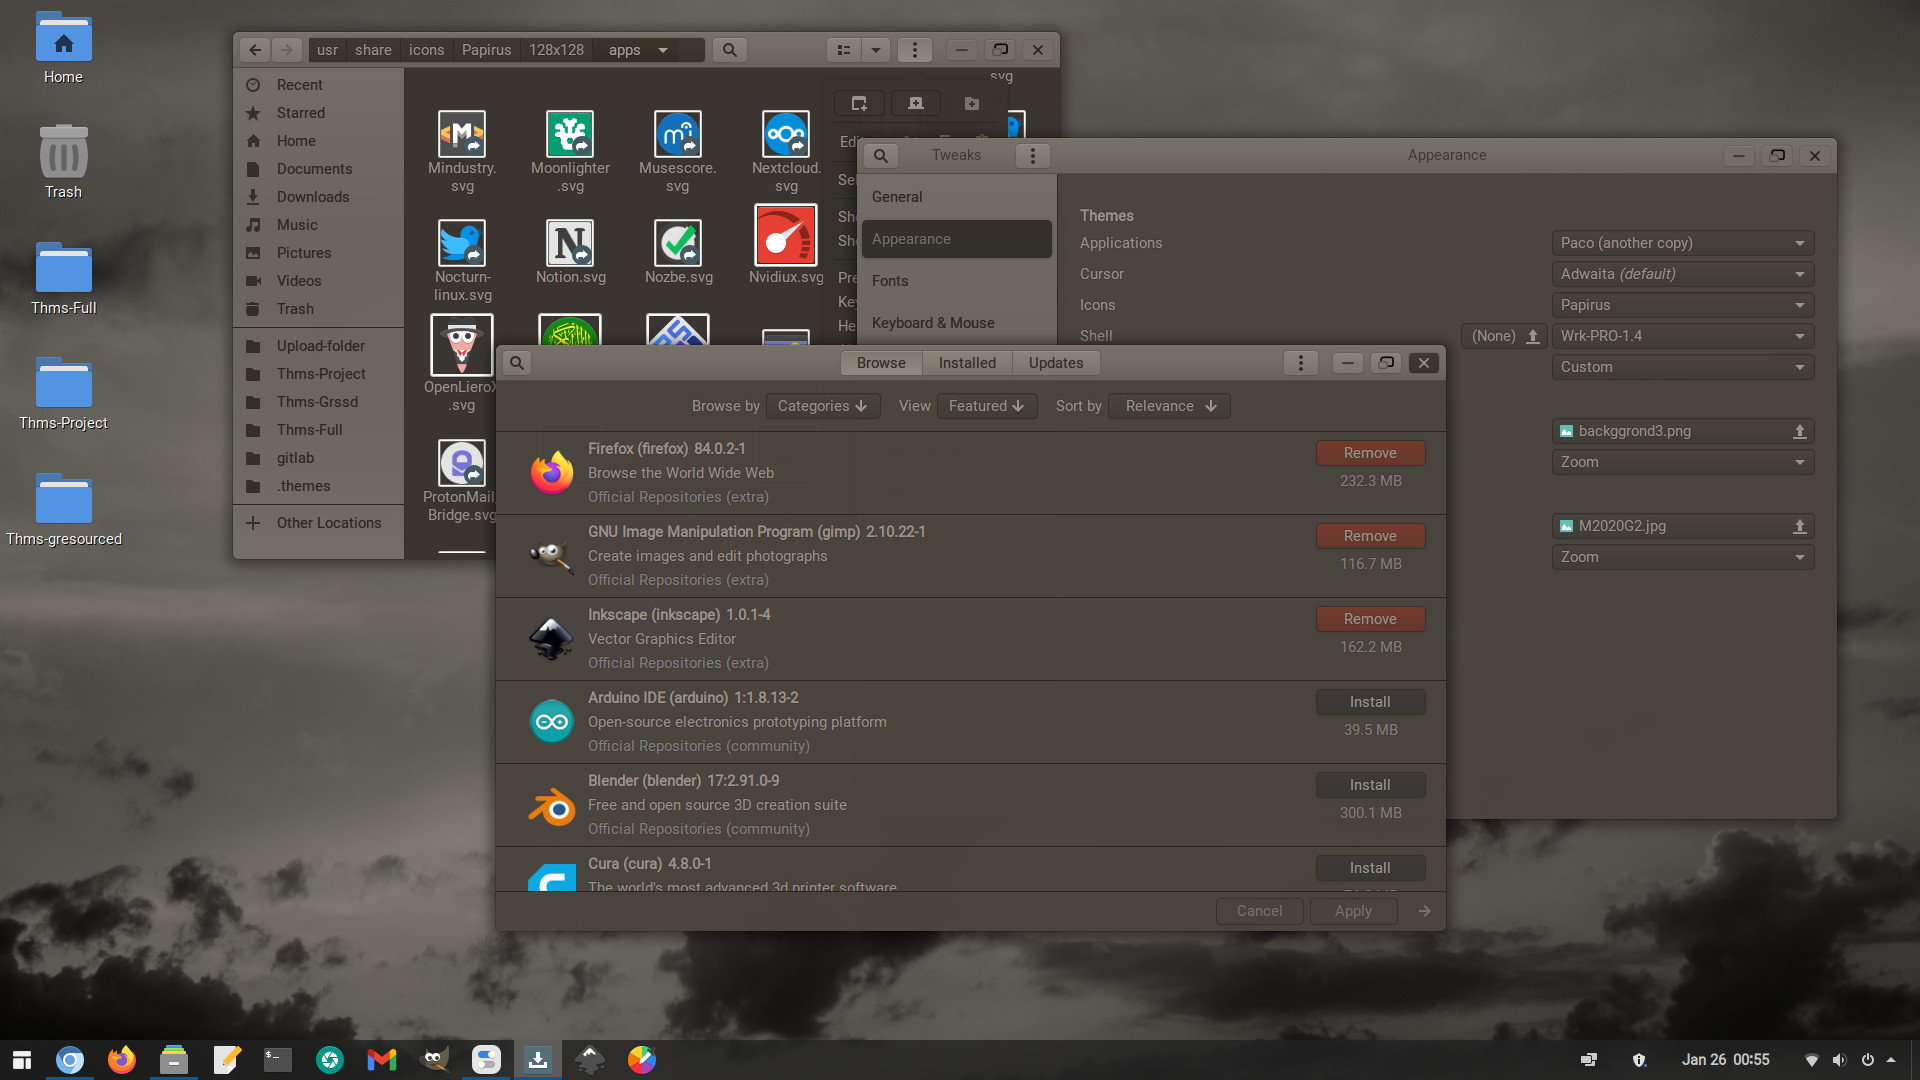1920x1080 pixels.
Task: Open Firefox from the taskbar
Action: [122, 1060]
